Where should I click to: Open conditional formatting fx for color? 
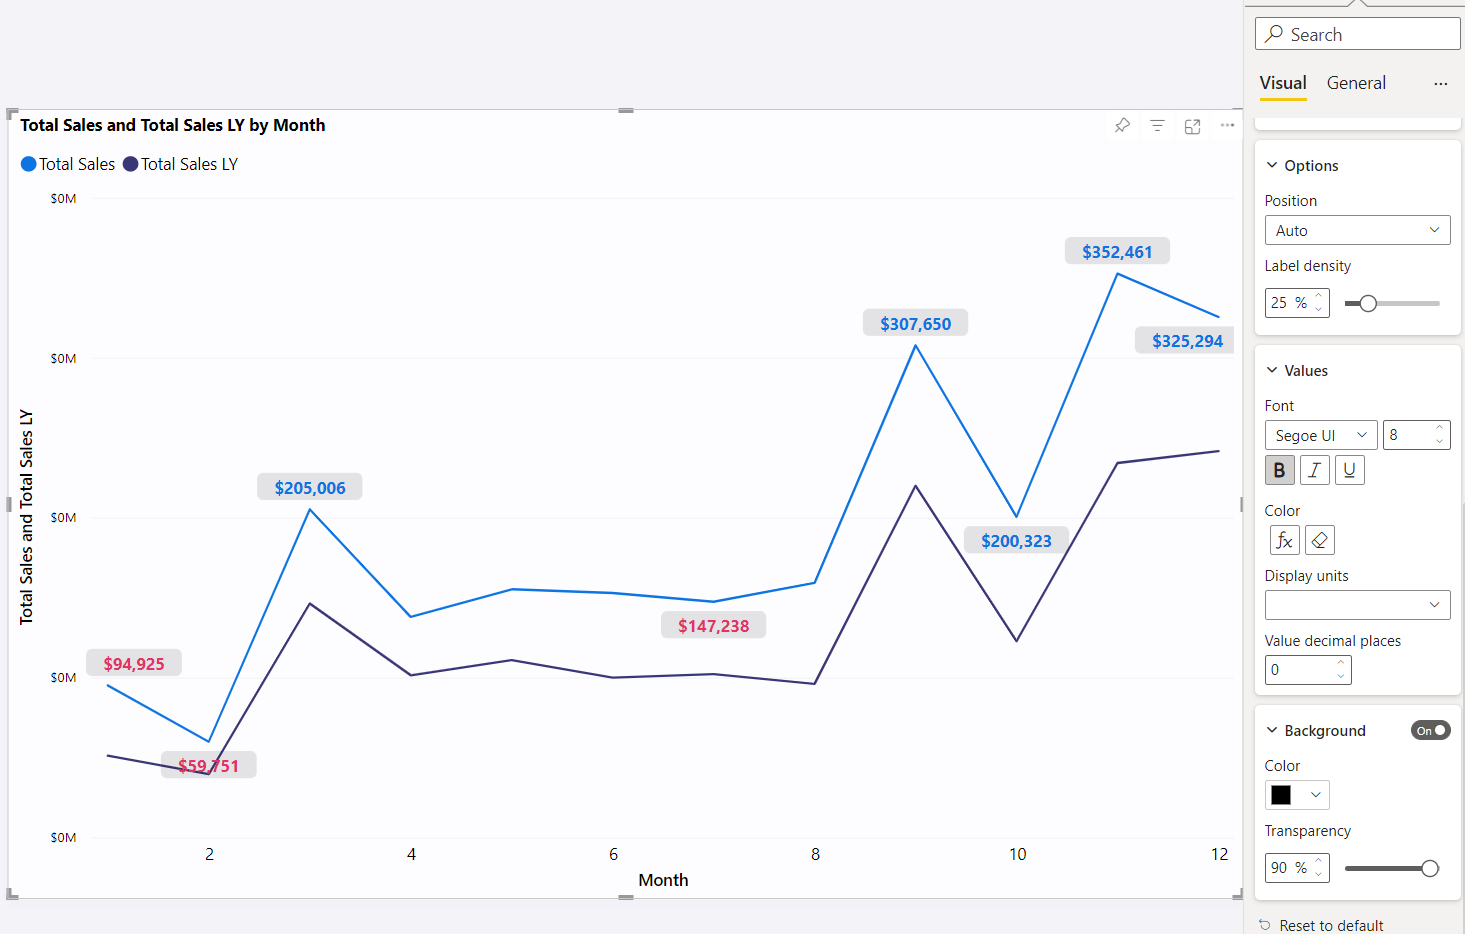pyautogui.click(x=1284, y=540)
